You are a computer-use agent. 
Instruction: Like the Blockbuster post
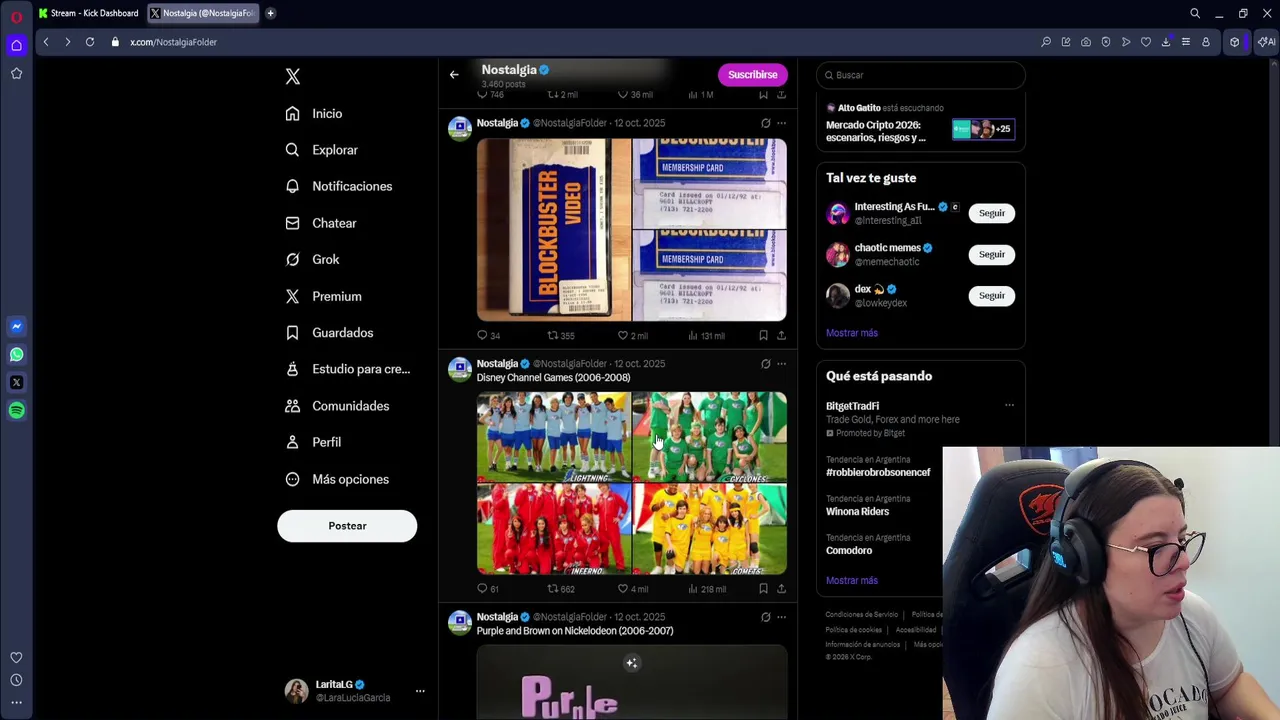(632, 336)
